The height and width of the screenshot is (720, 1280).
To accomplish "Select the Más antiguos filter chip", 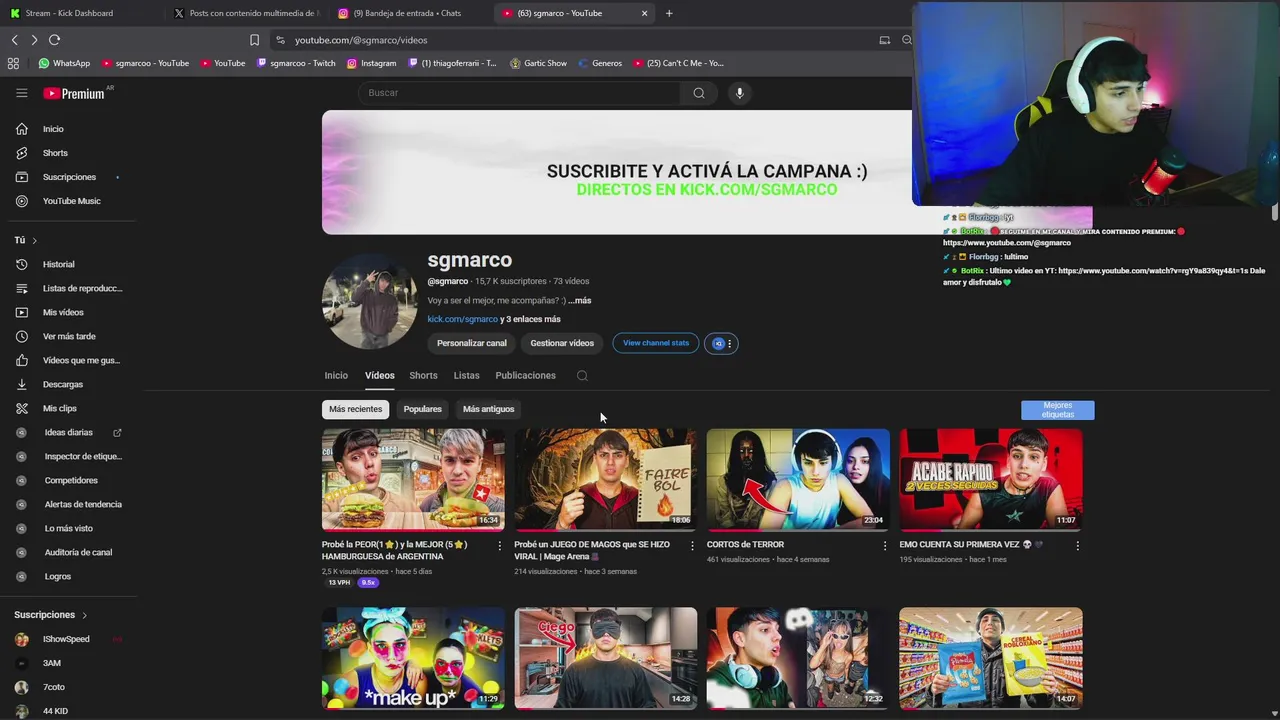I will 488,409.
